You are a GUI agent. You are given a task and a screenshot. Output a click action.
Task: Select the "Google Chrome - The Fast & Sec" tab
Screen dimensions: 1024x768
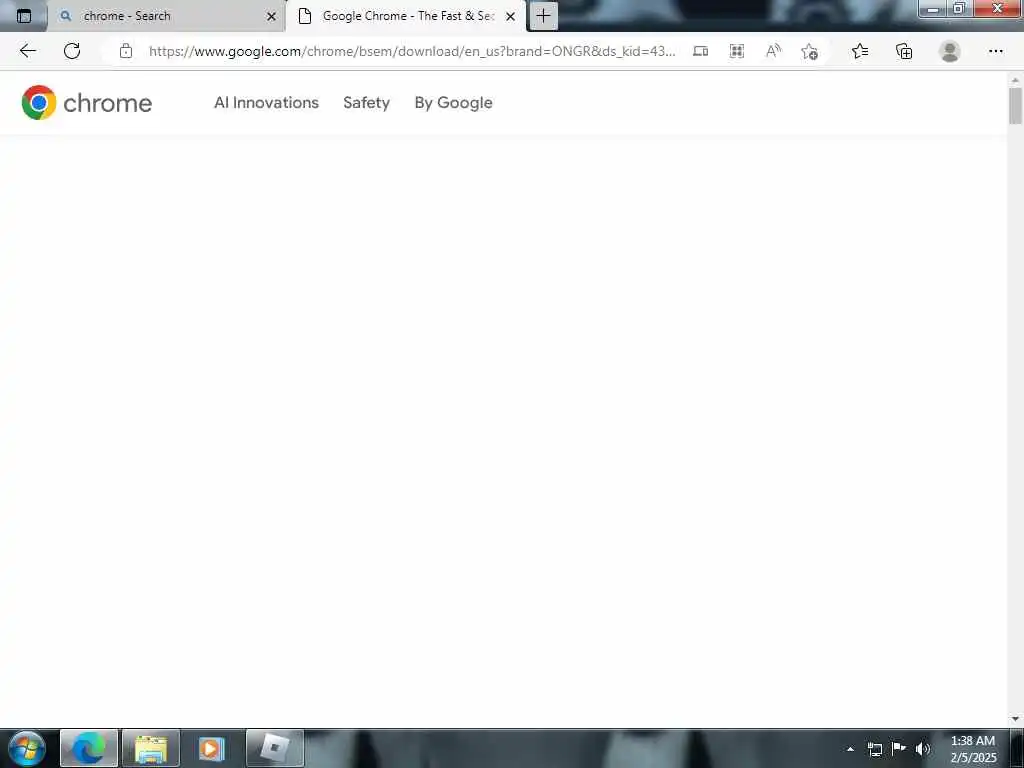(405, 16)
